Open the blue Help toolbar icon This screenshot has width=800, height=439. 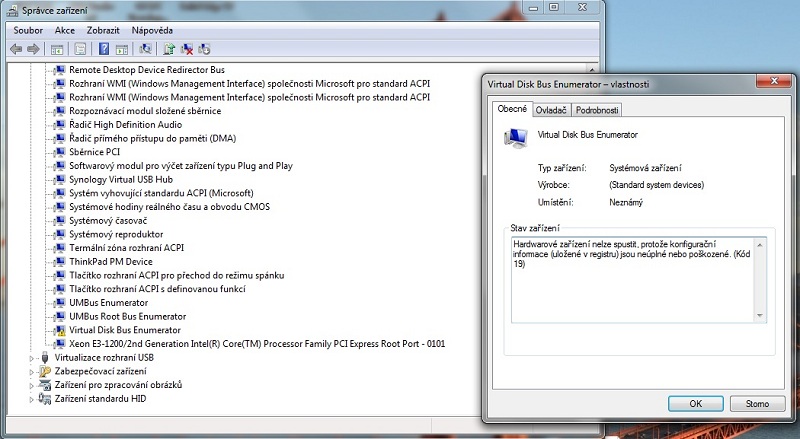[103, 48]
